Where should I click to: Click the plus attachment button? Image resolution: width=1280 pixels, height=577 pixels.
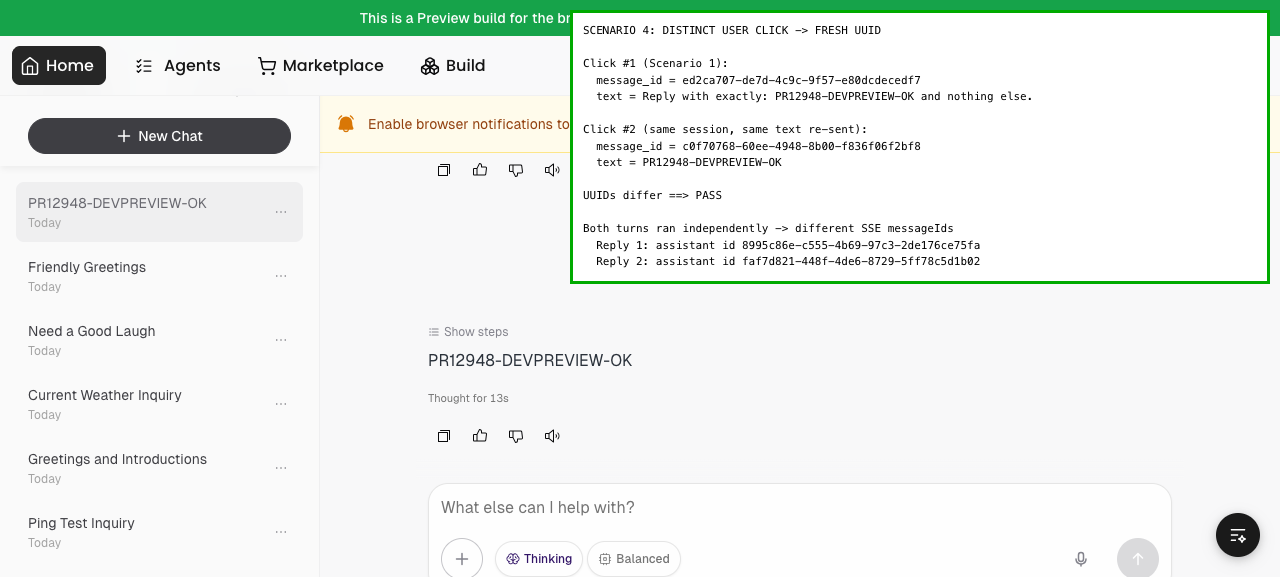pyautogui.click(x=462, y=559)
